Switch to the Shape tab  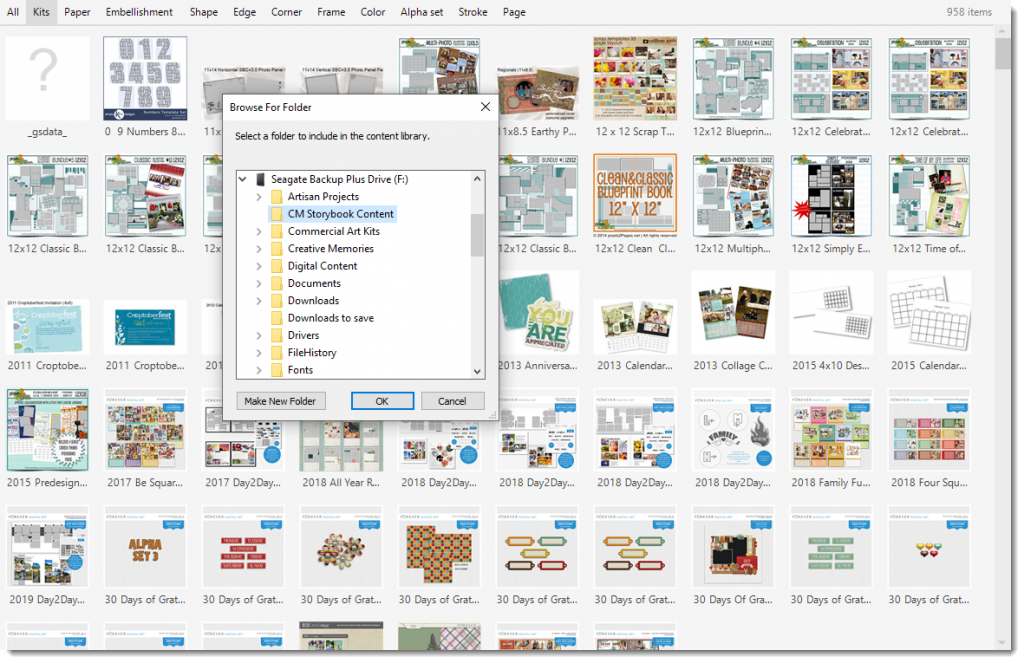pyautogui.click(x=204, y=12)
